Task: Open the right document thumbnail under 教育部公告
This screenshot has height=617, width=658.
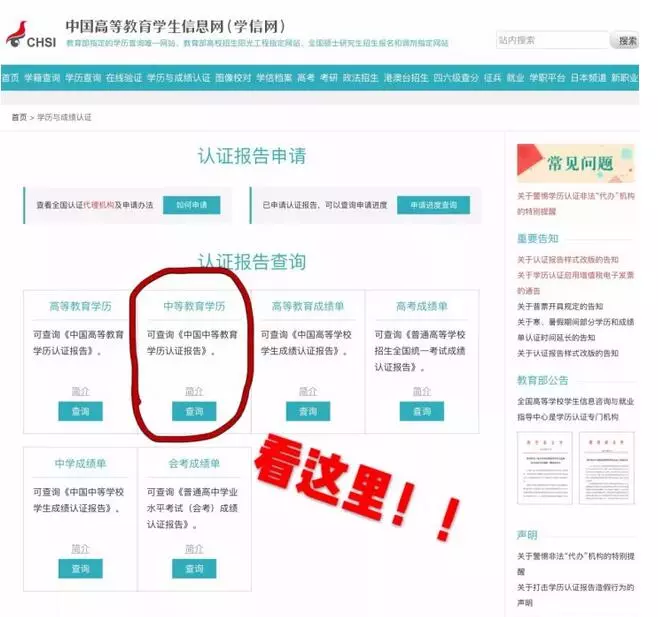Action: (607, 468)
